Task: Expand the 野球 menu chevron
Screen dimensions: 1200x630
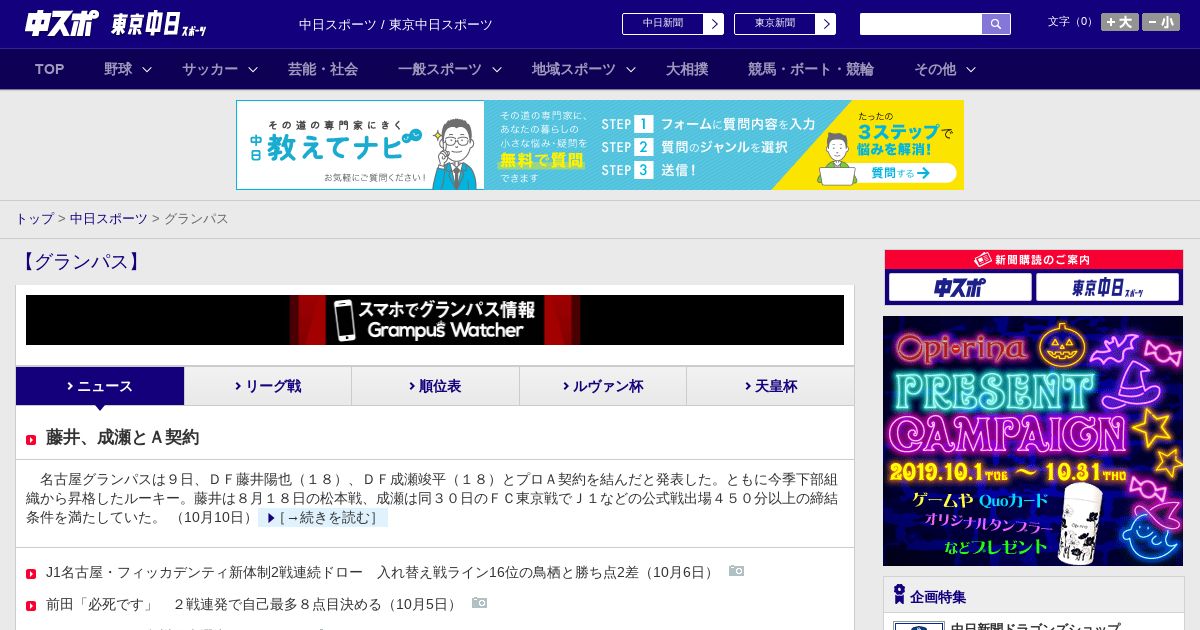Action: [x=147, y=69]
